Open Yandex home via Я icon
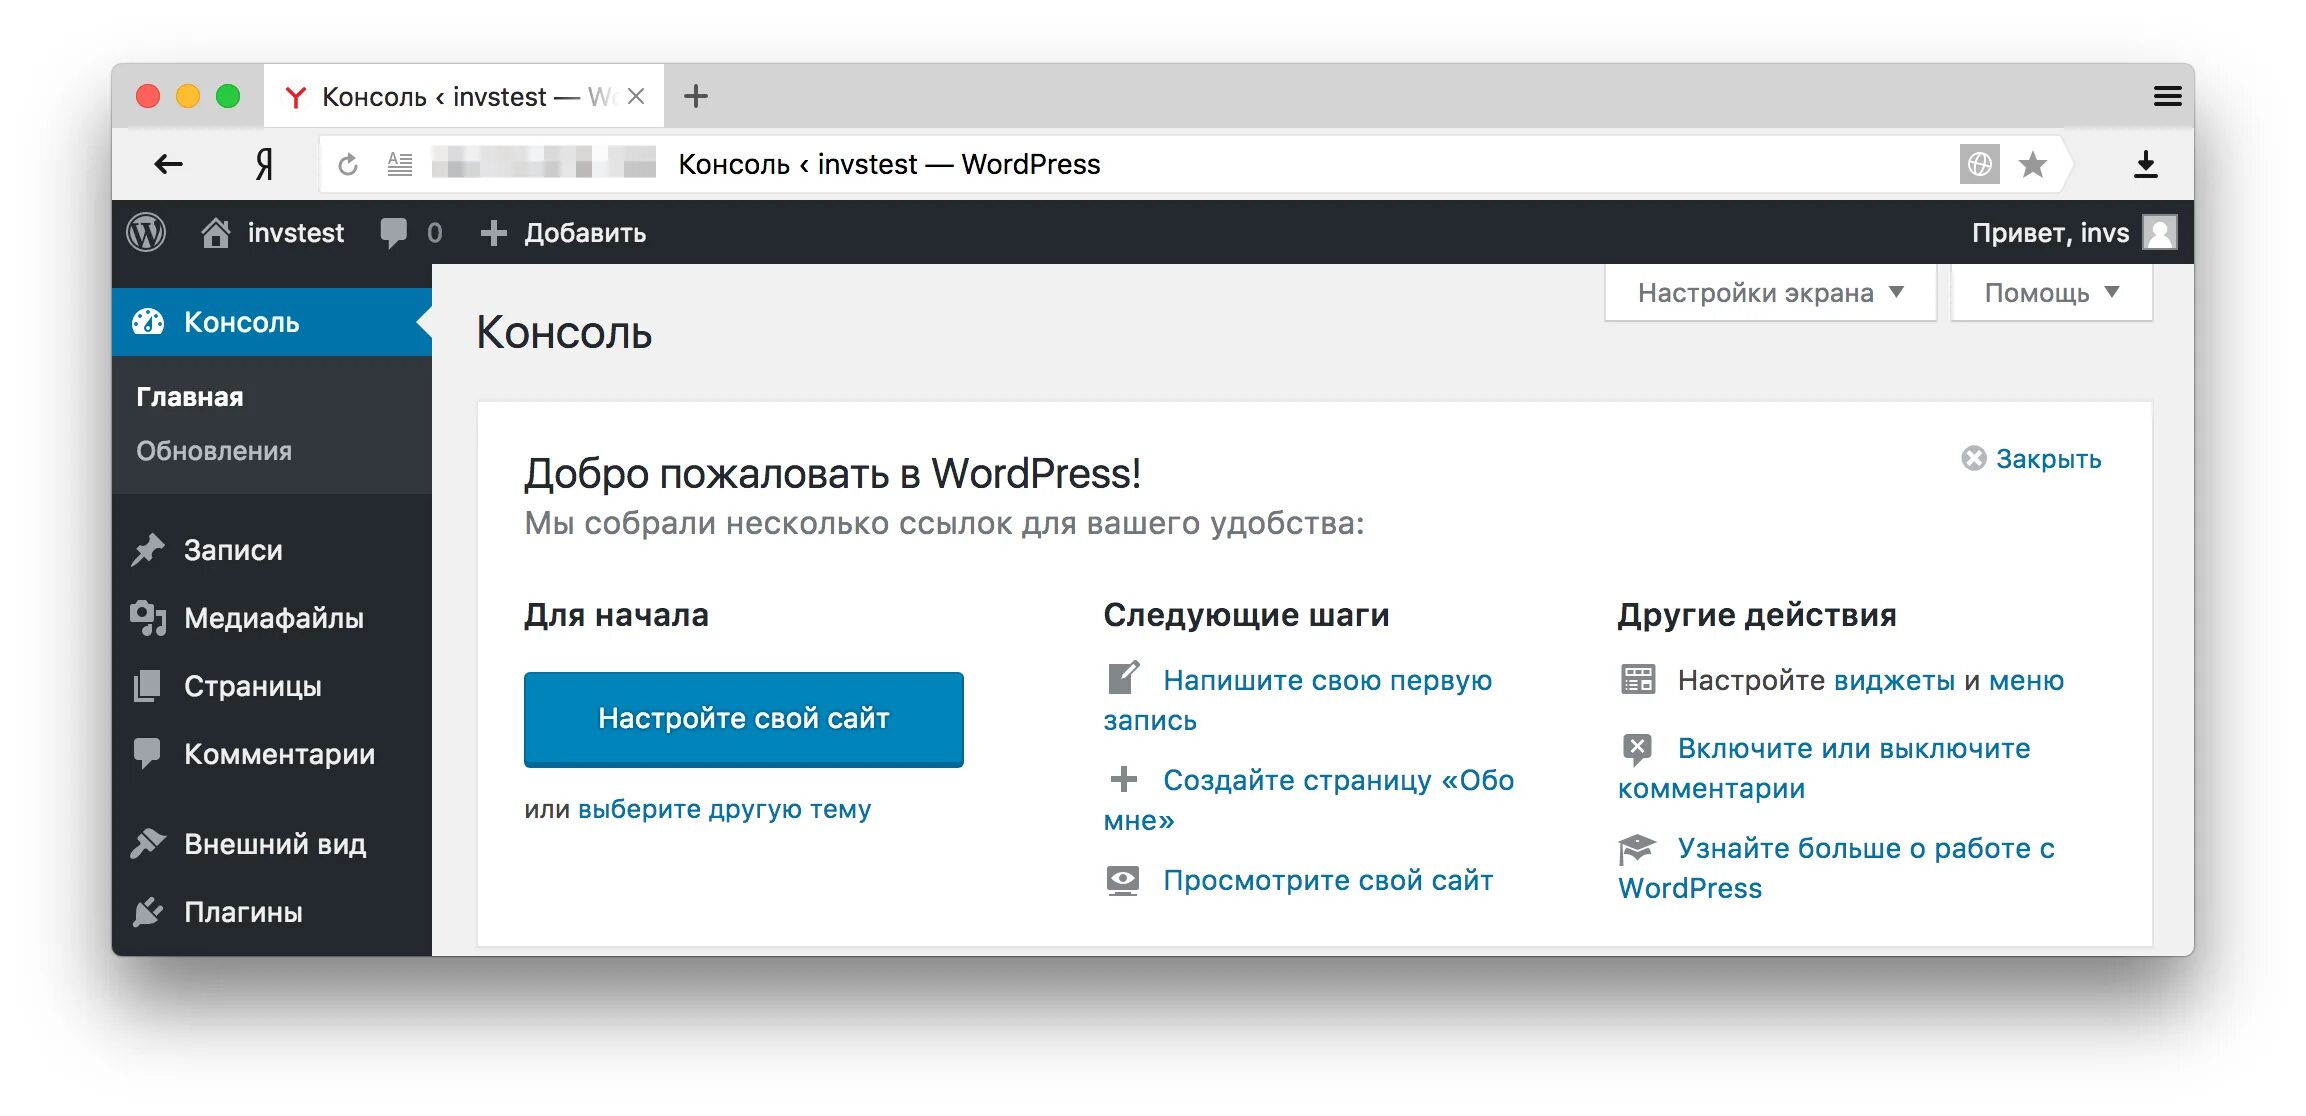 (x=263, y=163)
